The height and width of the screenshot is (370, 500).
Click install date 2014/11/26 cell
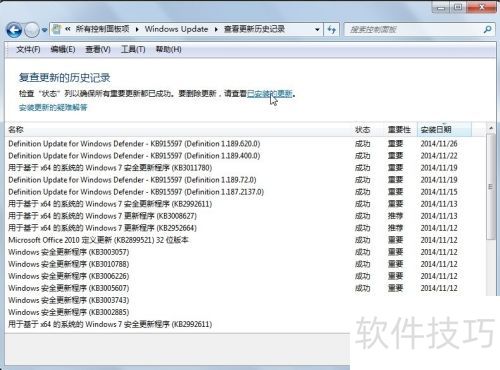(439, 144)
